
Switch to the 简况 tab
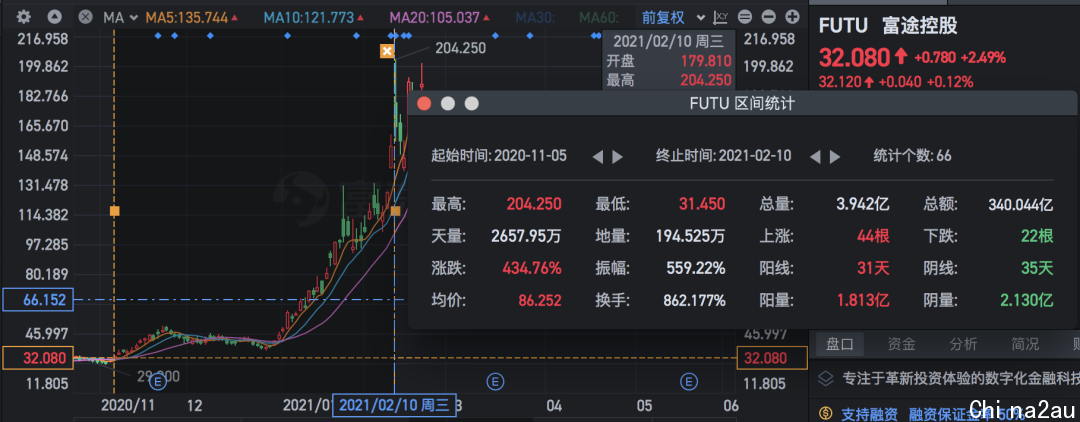(x=1025, y=344)
